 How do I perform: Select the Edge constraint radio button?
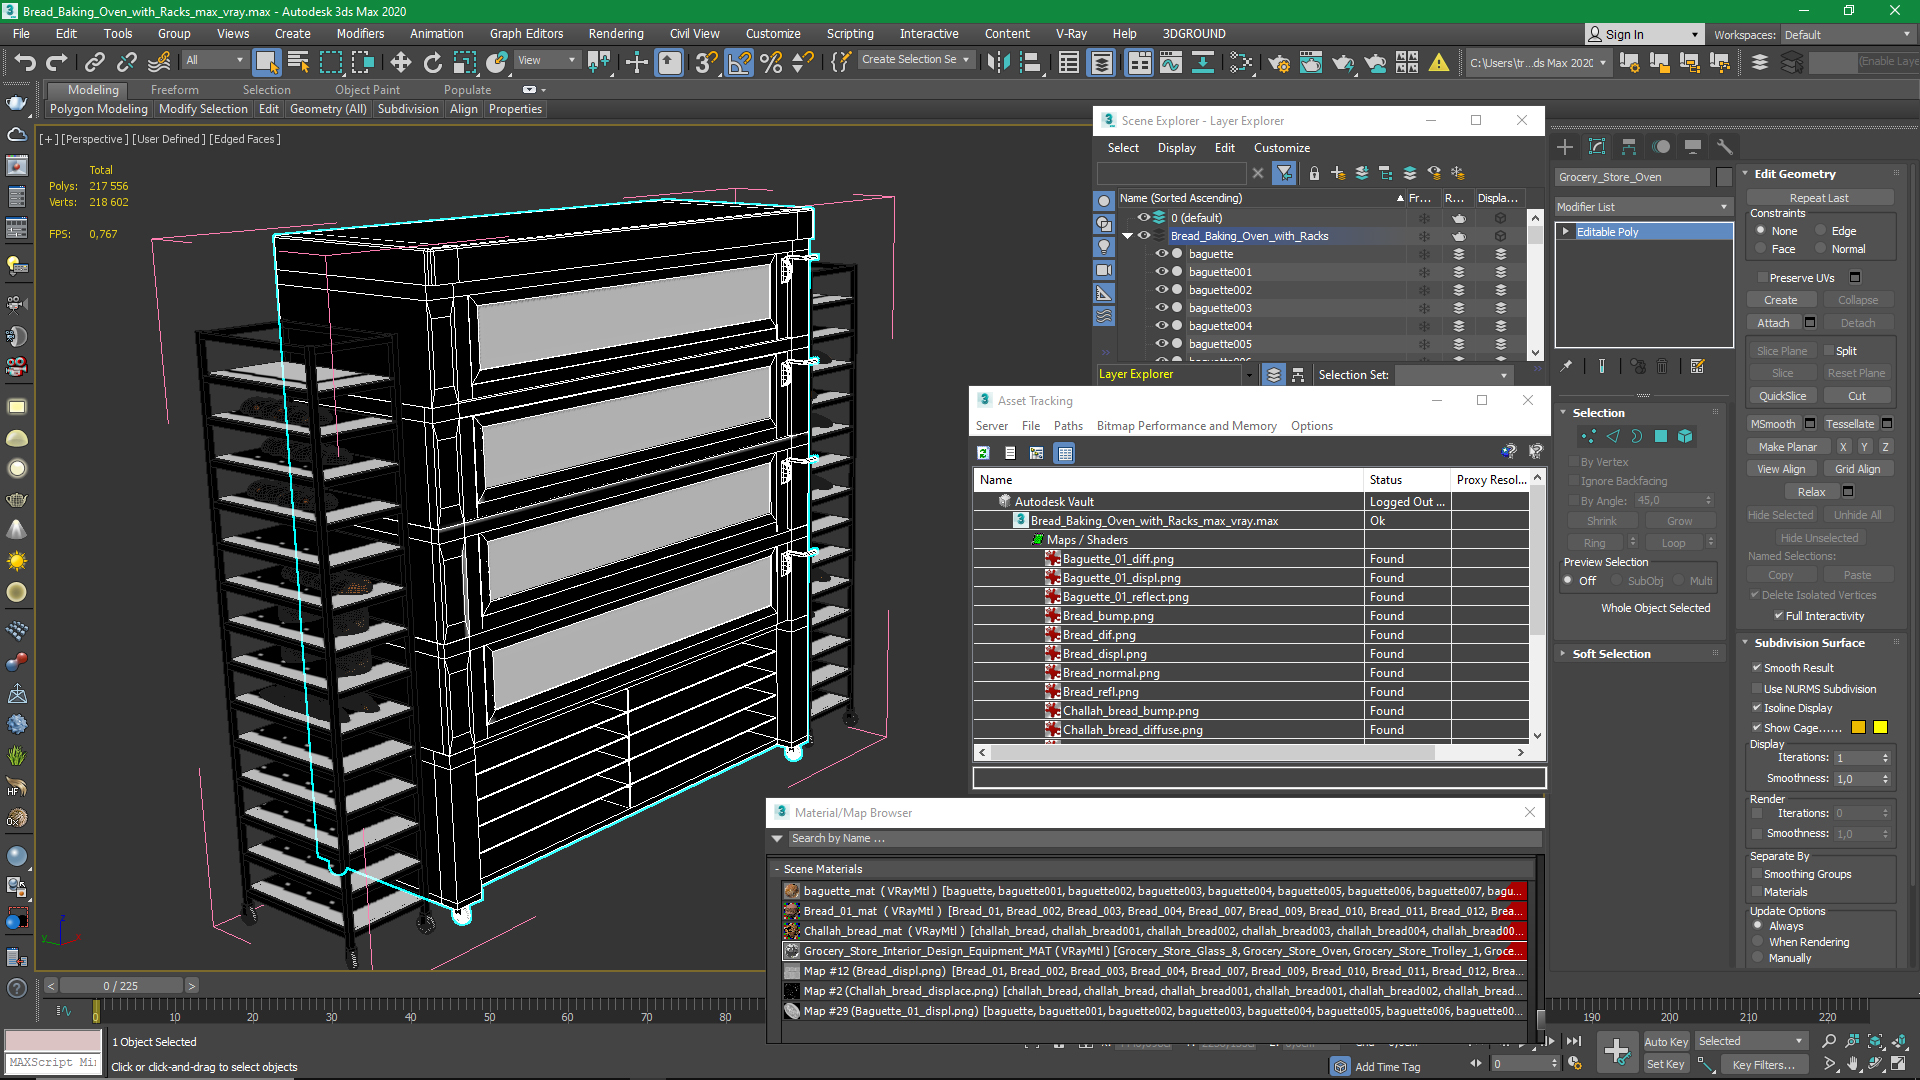coord(1821,231)
